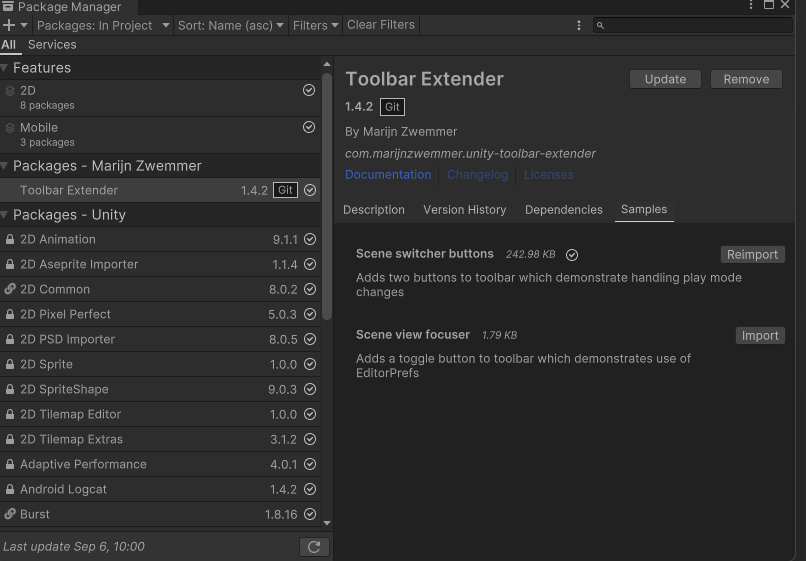
Task: Click the plus icon to add a package
Action: click(9, 25)
